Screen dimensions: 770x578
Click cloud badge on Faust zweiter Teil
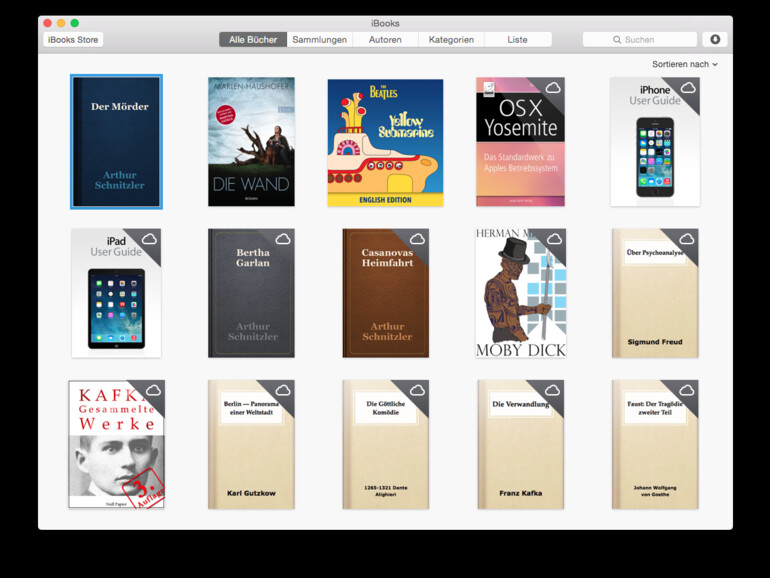[687, 390]
